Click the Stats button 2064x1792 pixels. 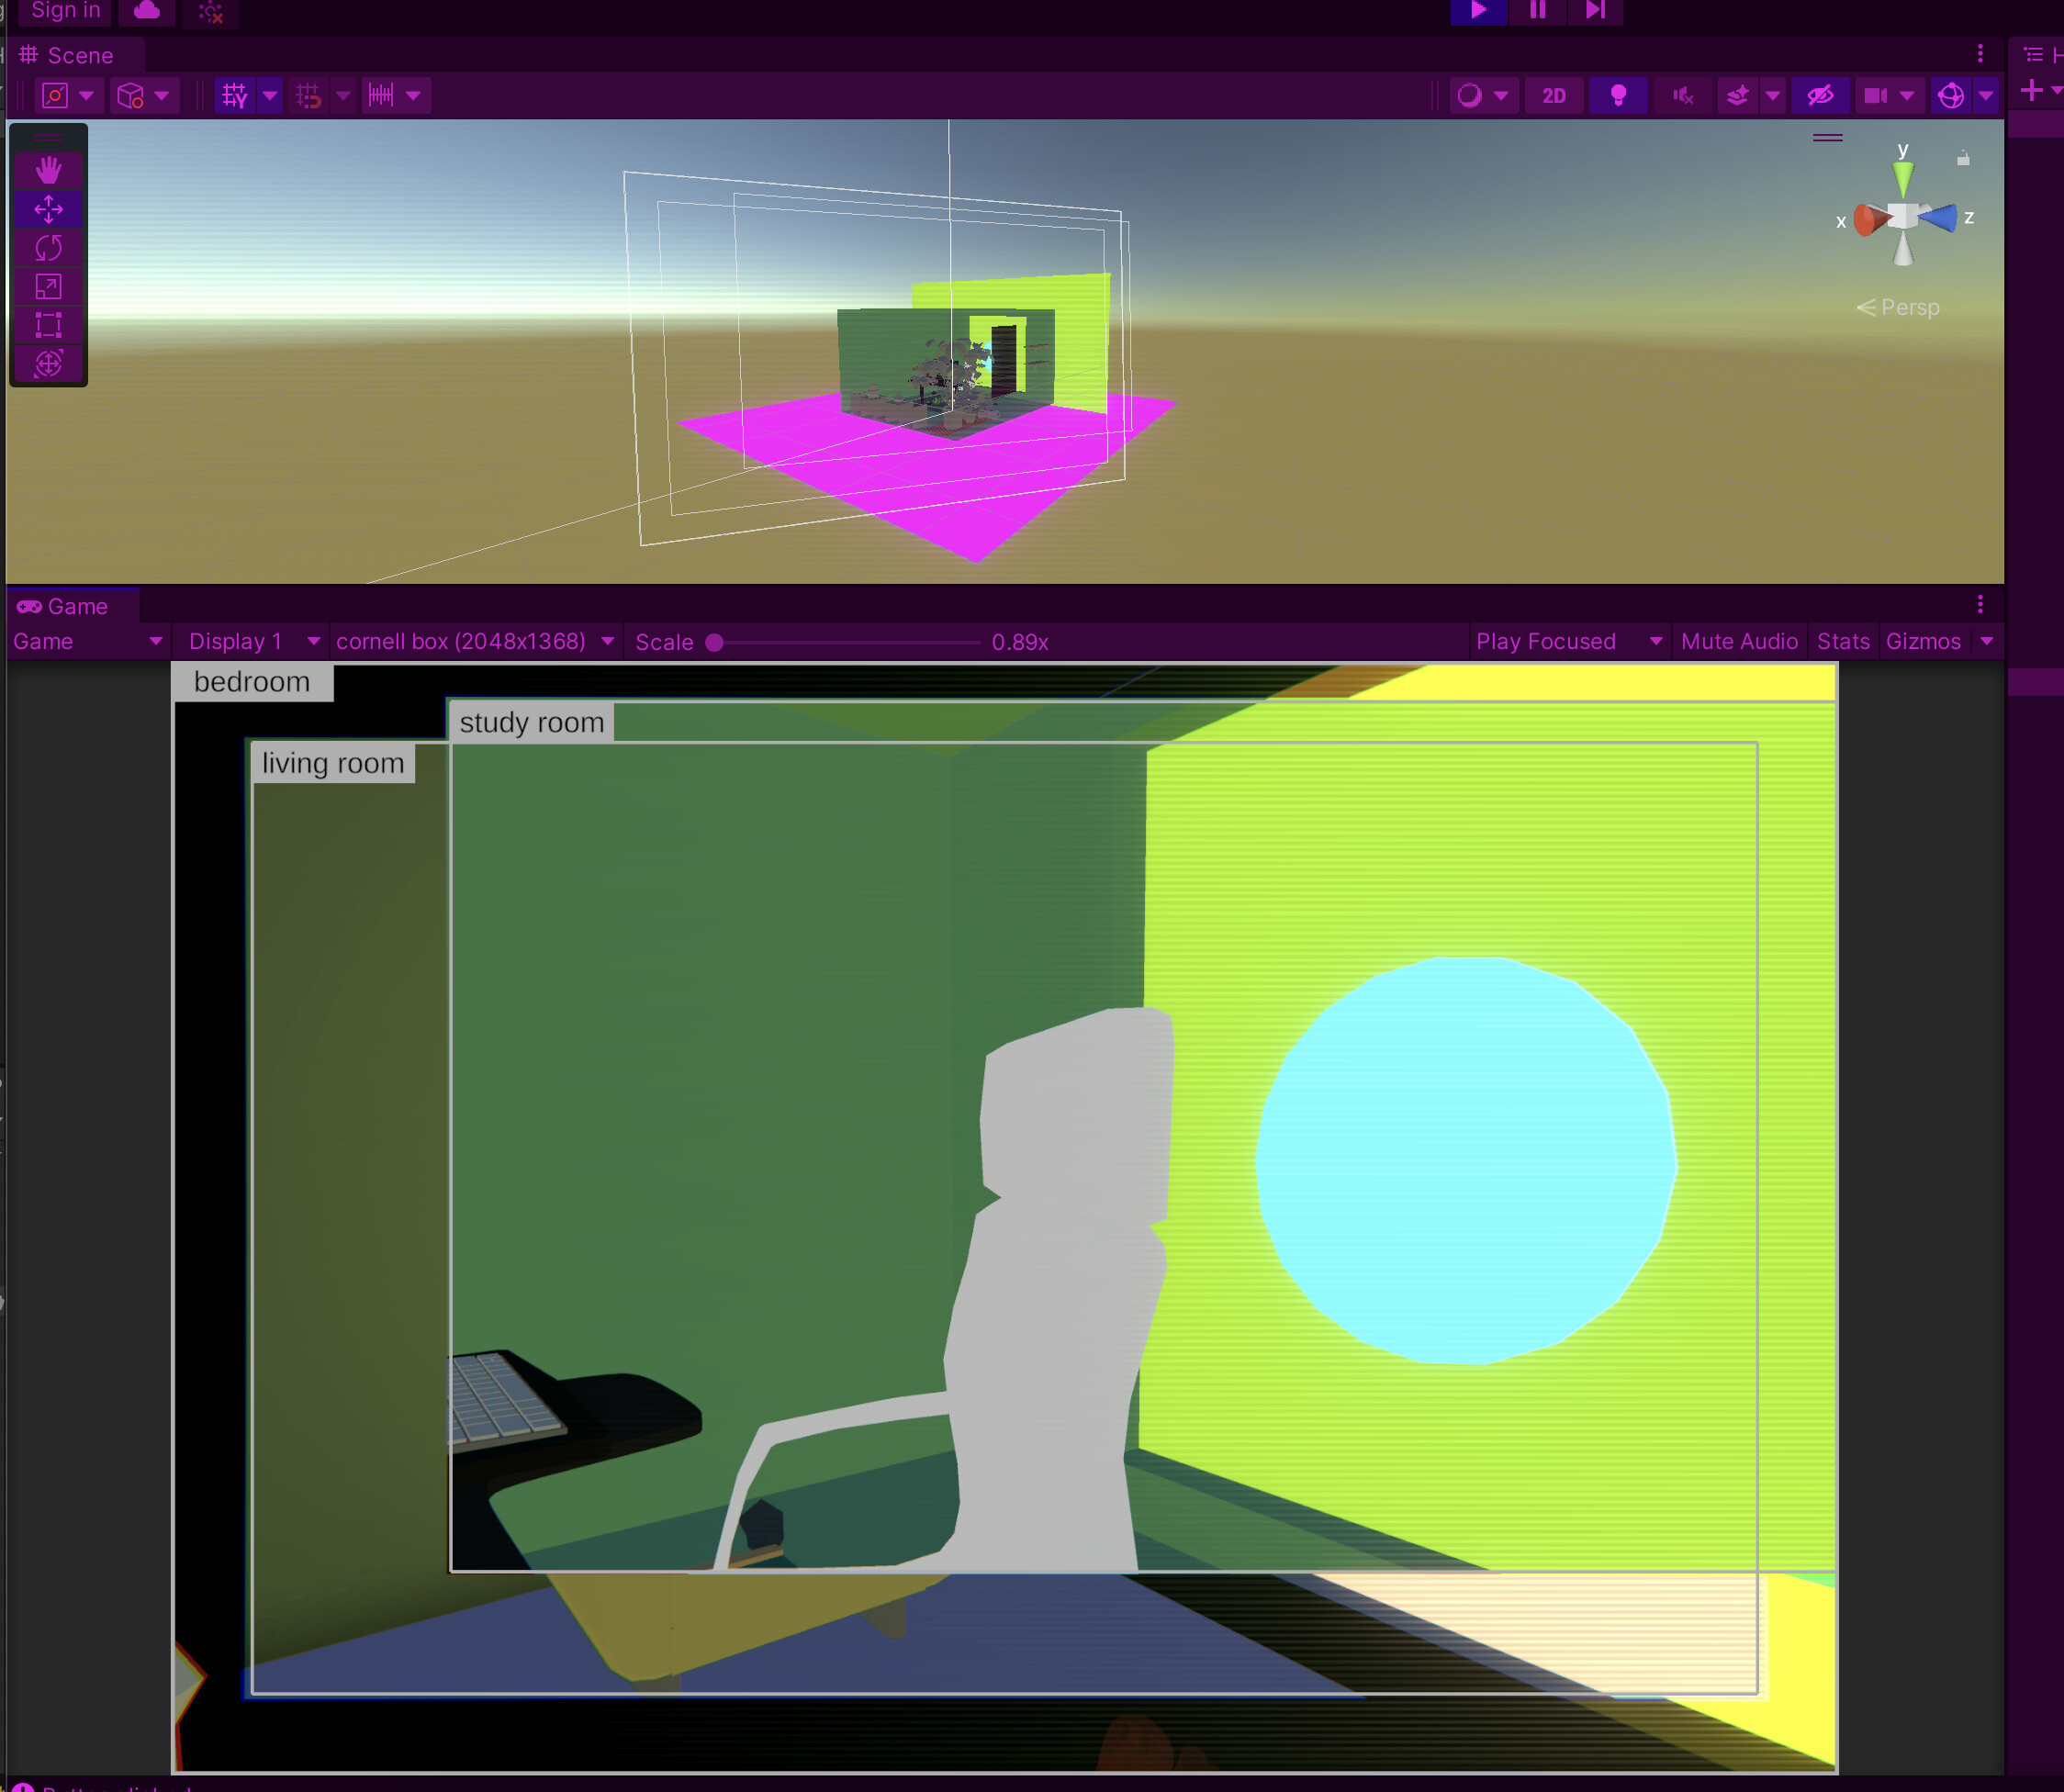coord(1842,642)
